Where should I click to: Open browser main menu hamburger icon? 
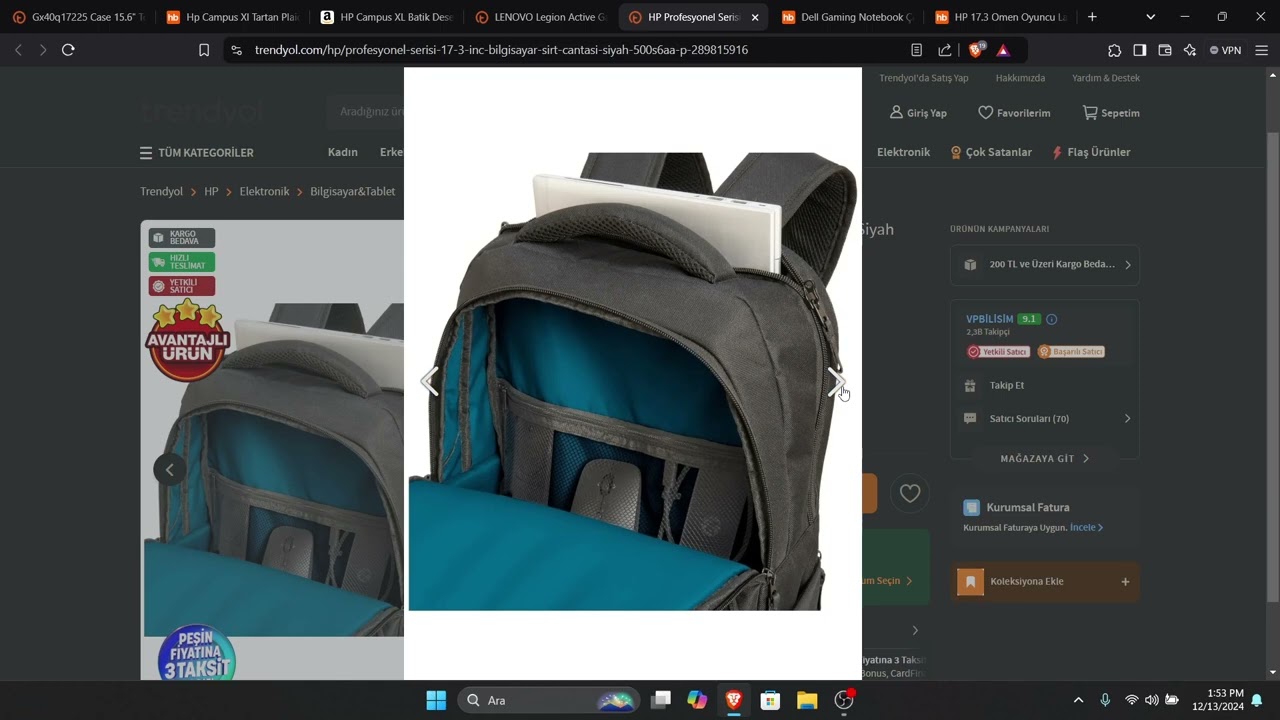tap(1261, 50)
